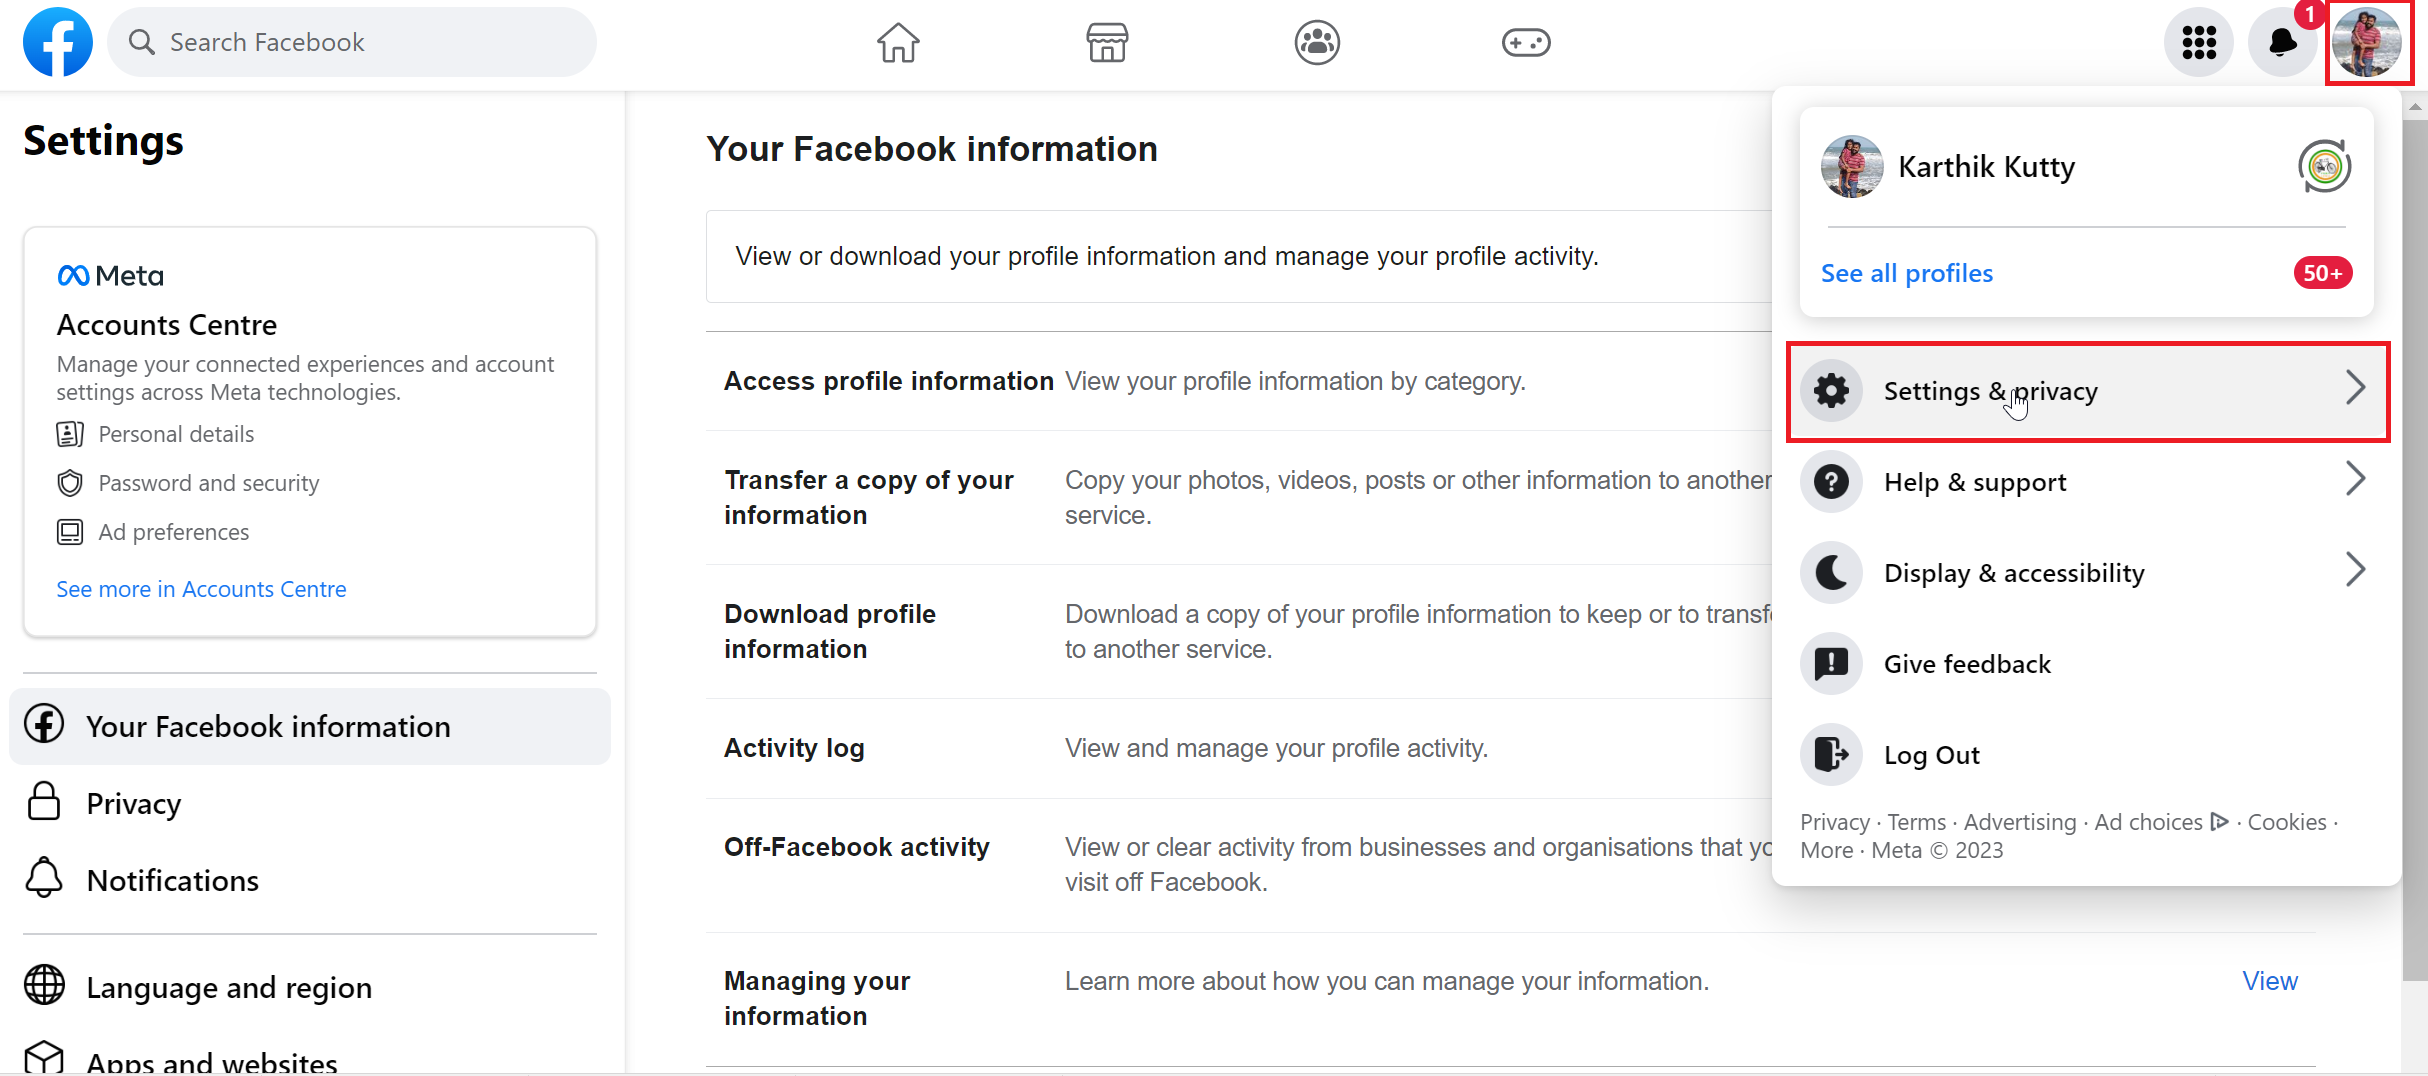Click See more in Accounts Centre

click(200, 589)
